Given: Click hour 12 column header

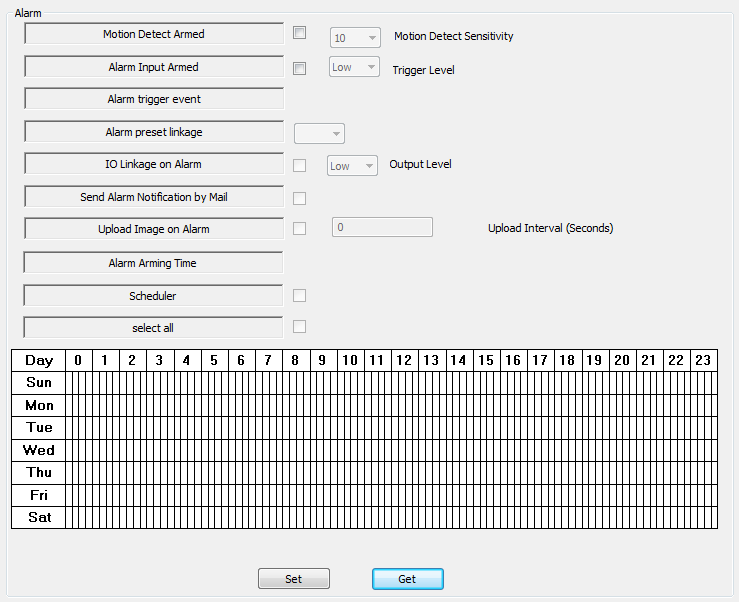Looking at the screenshot, I should (x=405, y=361).
